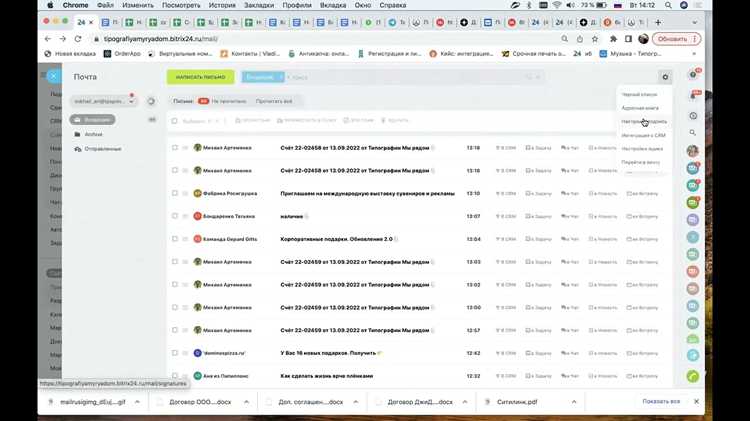
Task: Click the mailbox sync refresh icon
Action: 151,101
